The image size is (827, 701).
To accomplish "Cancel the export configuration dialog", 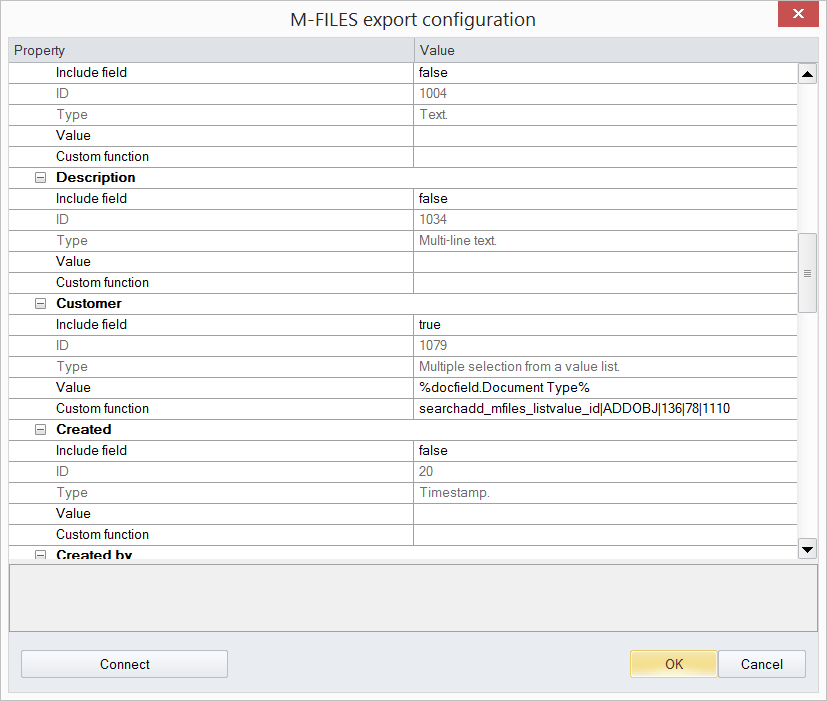I will click(x=762, y=664).
